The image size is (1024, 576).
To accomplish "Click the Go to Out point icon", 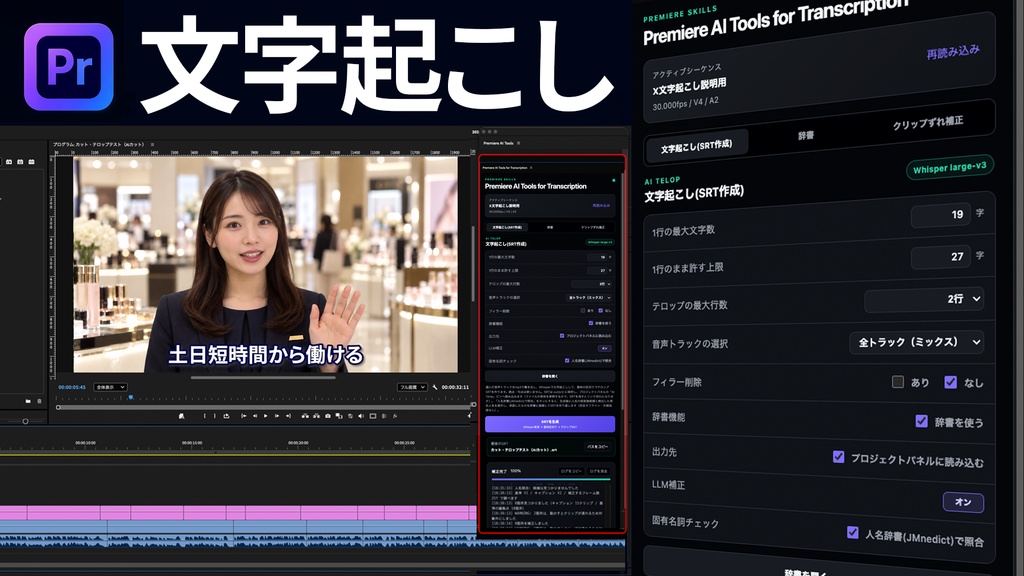I will (288, 416).
